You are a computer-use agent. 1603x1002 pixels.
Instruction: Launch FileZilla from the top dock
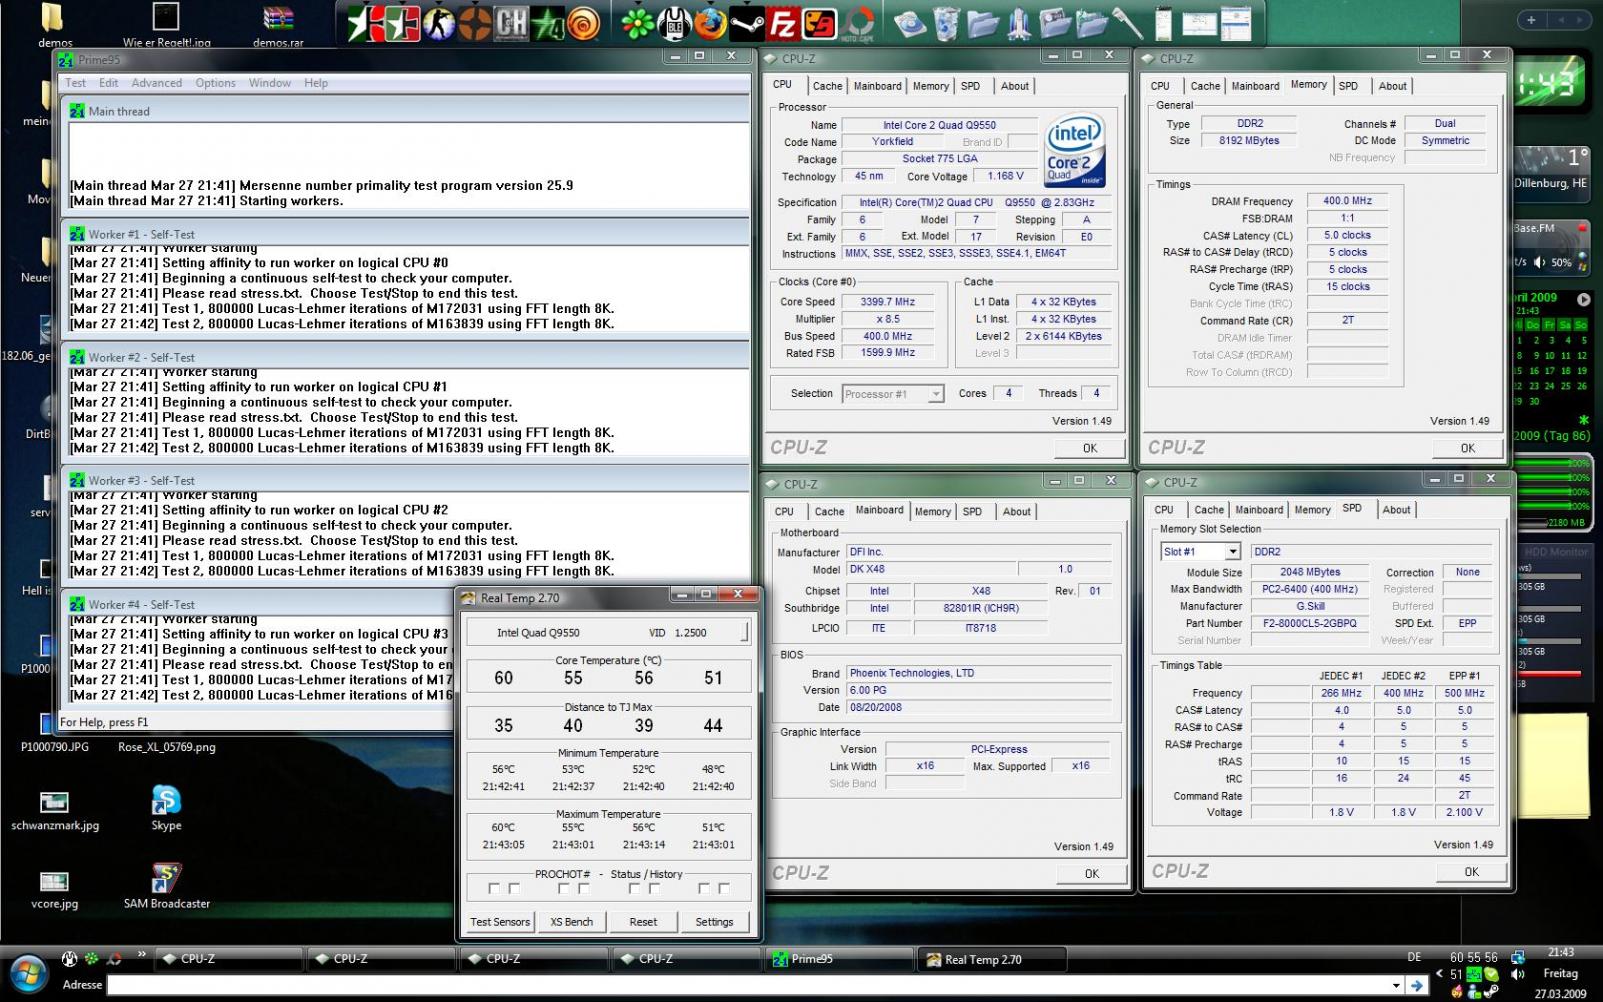(x=783, y=22)
